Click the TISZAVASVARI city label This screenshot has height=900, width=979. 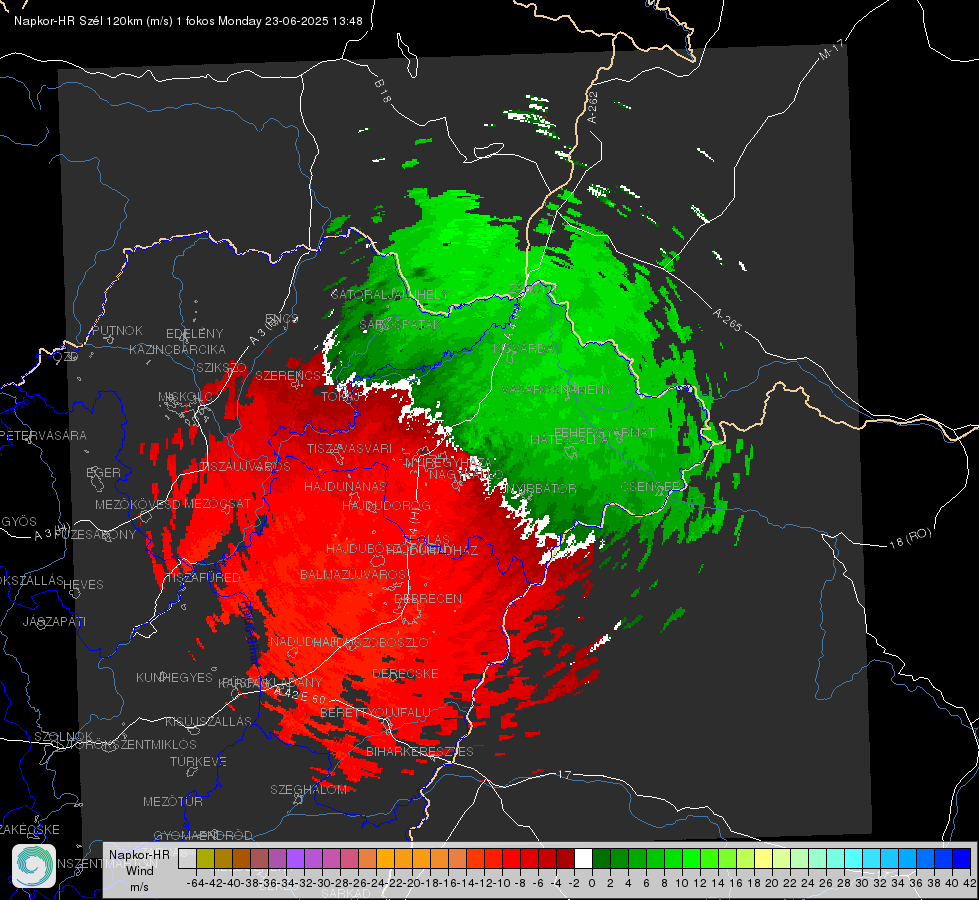[x=350, y=448]
